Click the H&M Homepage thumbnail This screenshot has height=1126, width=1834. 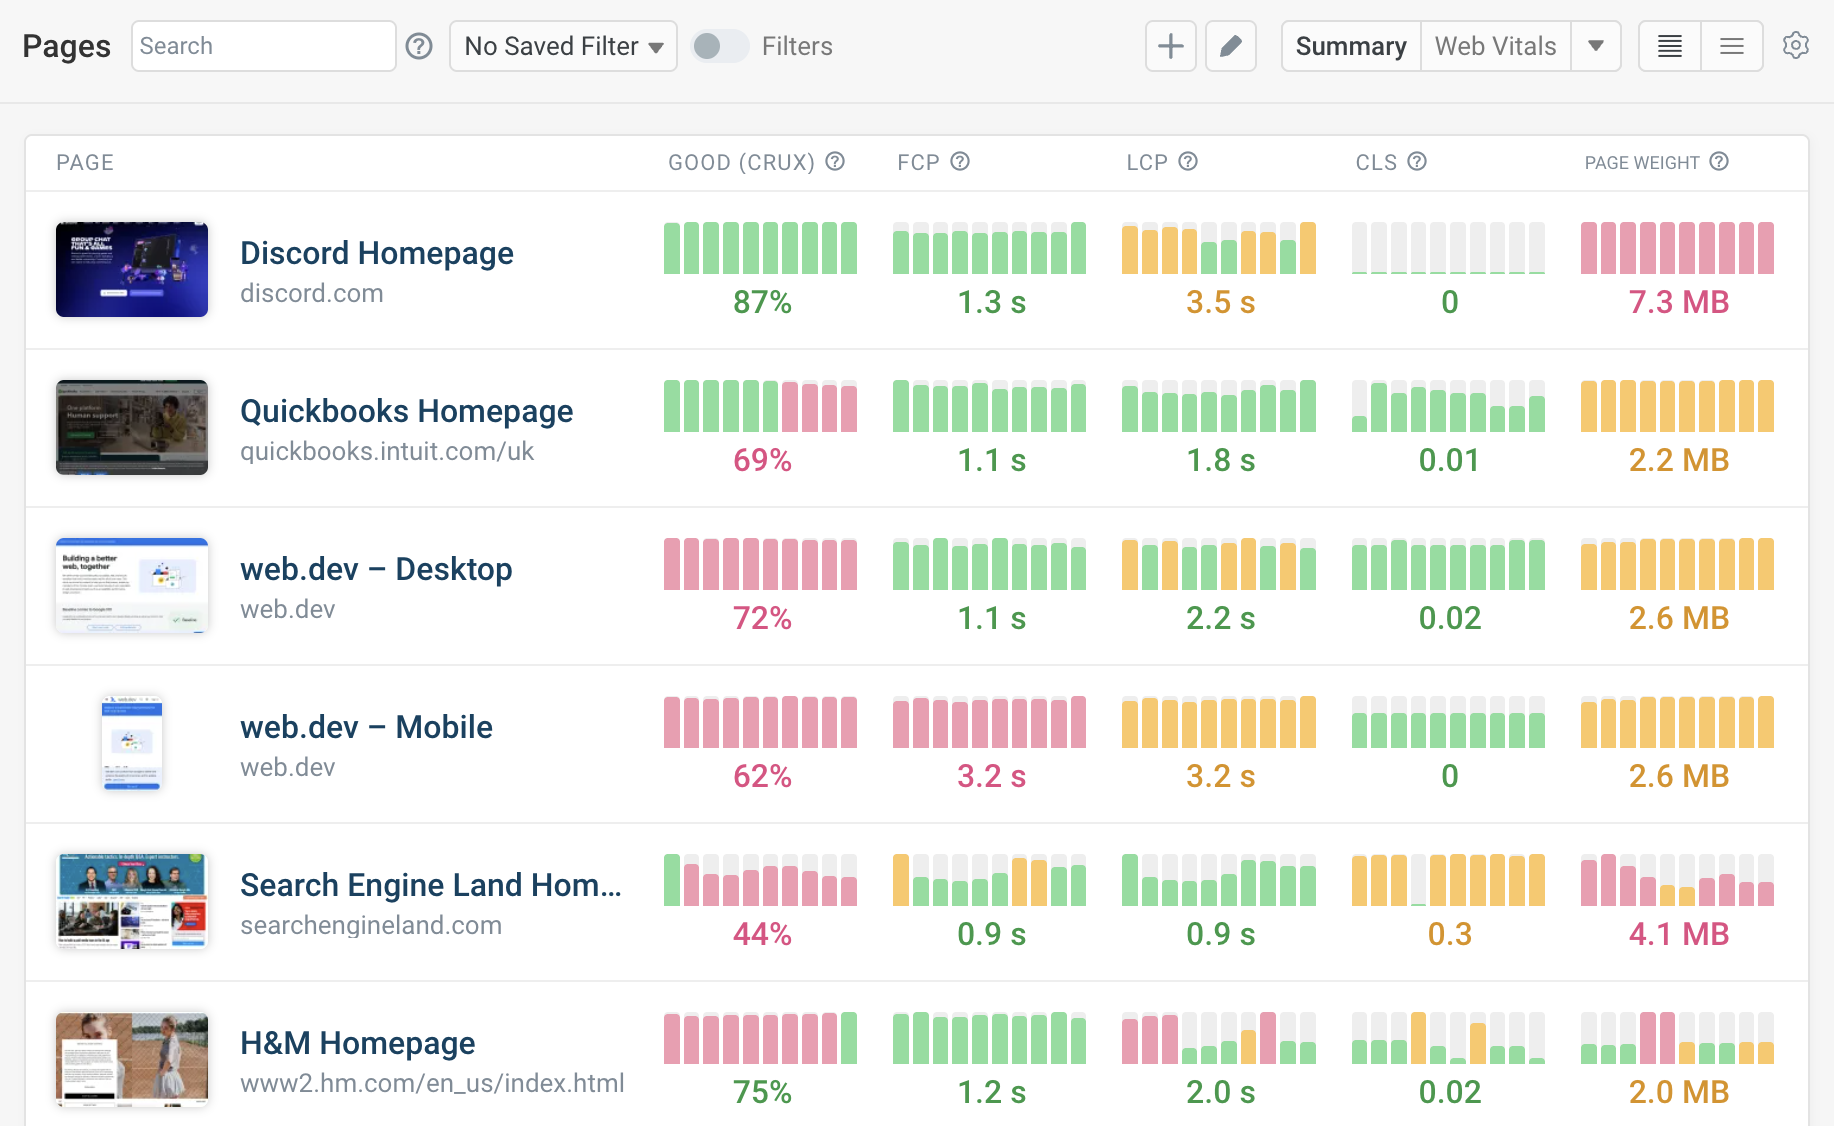tap(132, 1059)
